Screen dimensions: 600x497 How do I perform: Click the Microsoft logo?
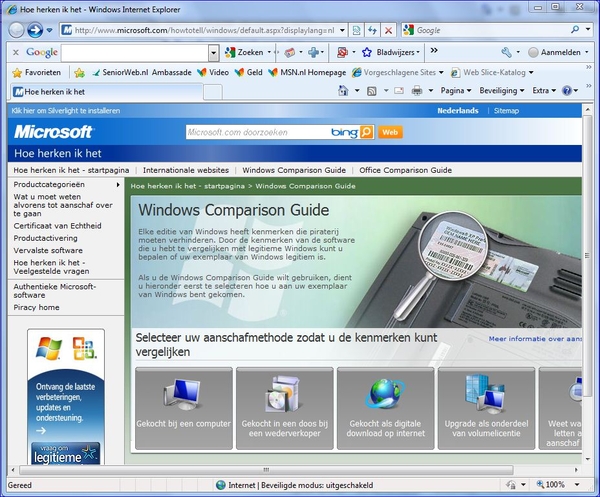[54, 132]
